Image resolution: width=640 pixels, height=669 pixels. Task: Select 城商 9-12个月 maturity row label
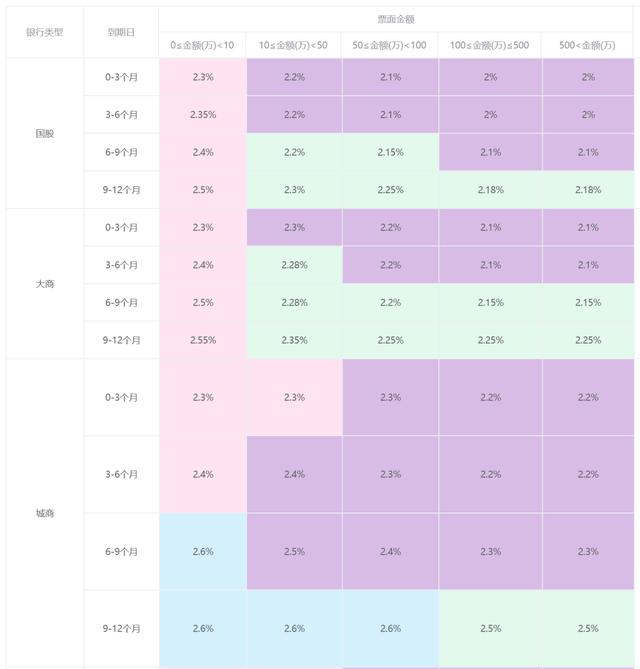click(x=121, y=628)
